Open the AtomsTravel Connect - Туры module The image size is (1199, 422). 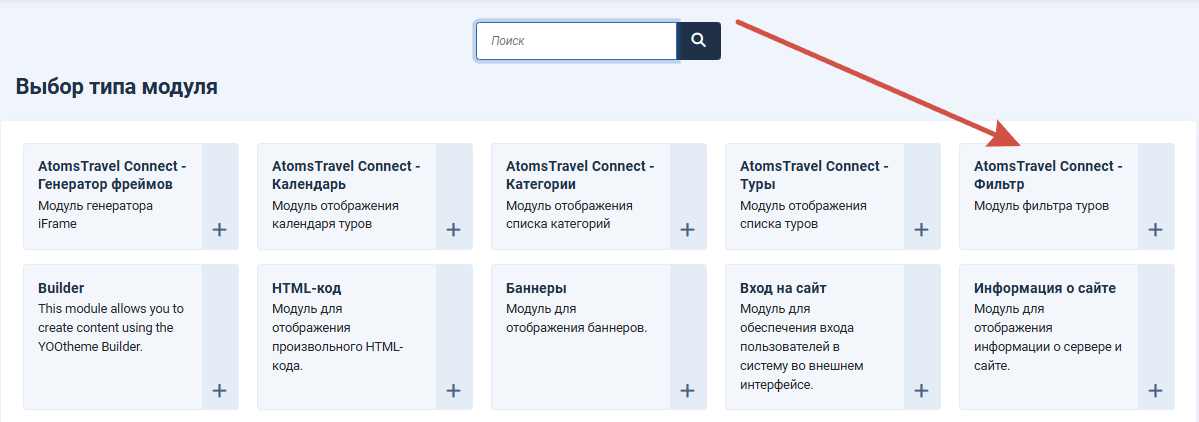pos(814,175)
